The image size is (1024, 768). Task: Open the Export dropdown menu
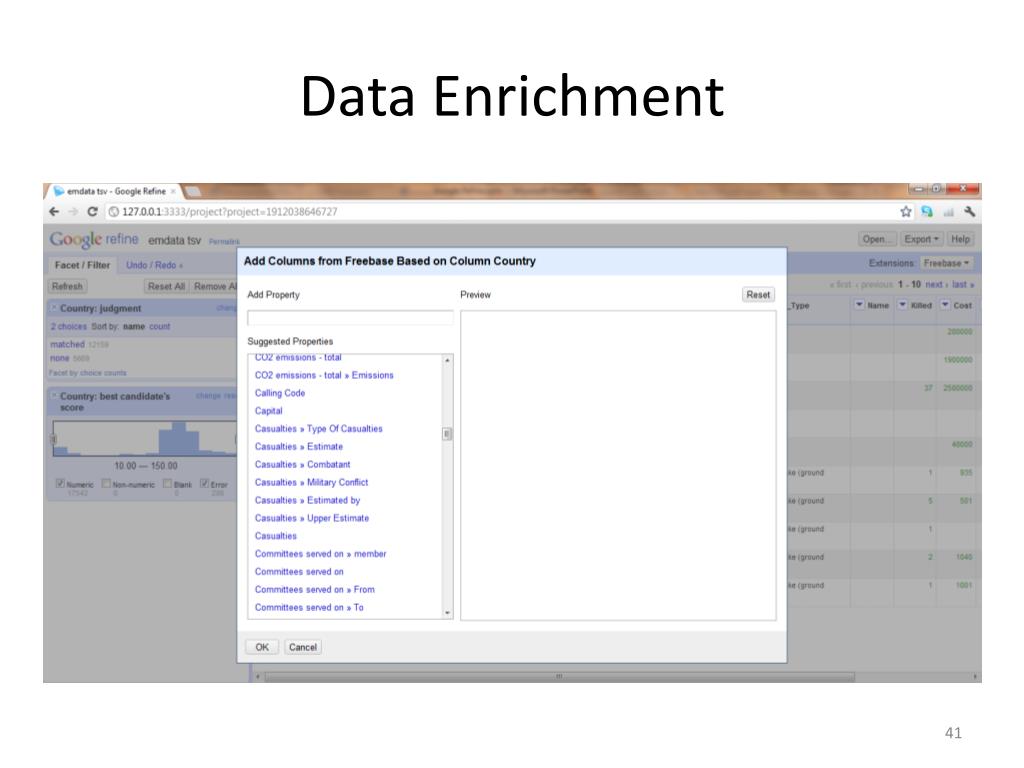tap(921, 239)
